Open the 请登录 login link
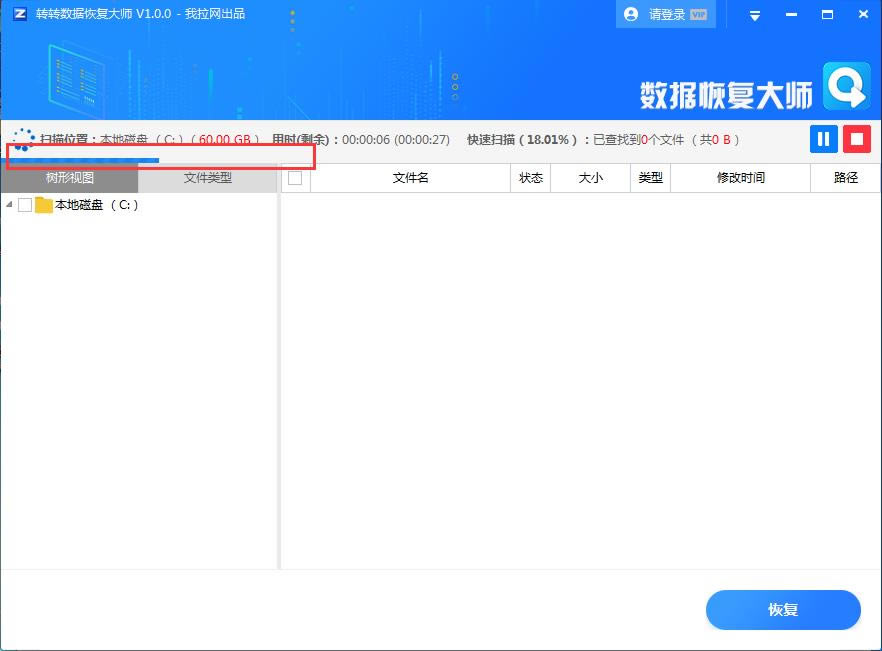Image resolution: width=882 pixels, height=651 pixels. tap(667, 15)
